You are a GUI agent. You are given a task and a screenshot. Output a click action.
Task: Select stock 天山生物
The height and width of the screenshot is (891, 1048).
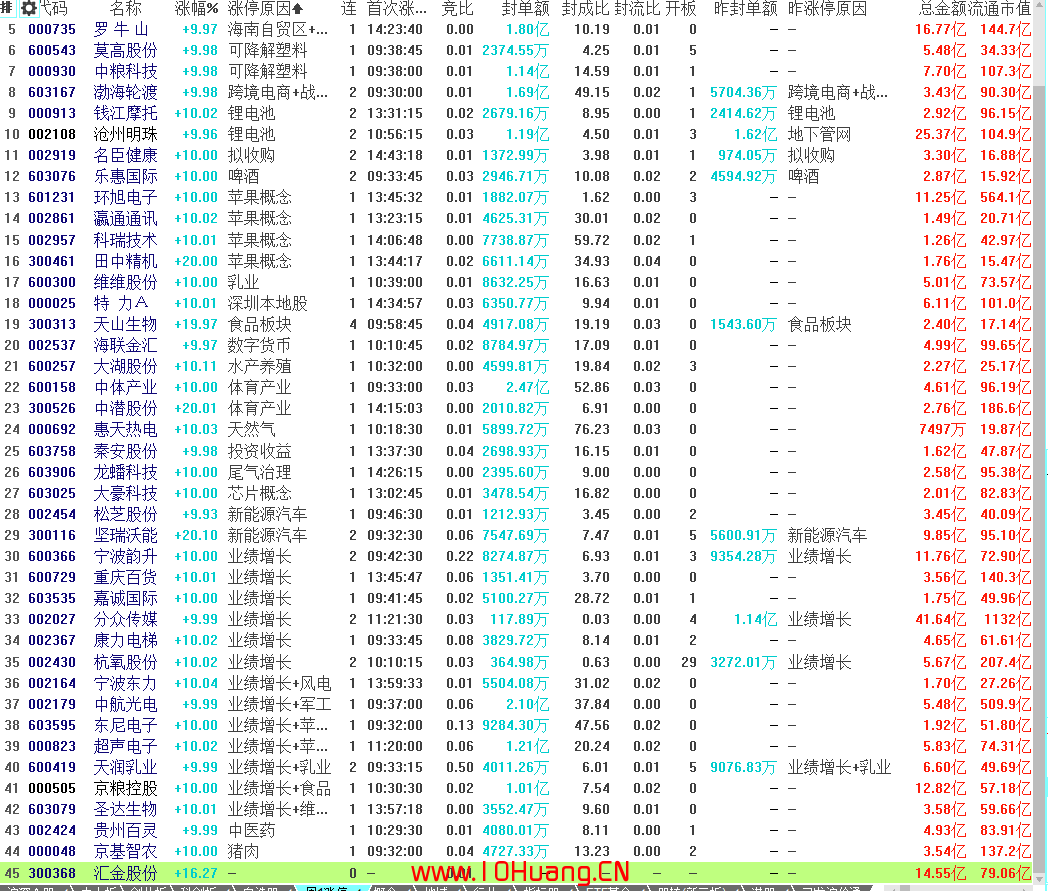126,324
